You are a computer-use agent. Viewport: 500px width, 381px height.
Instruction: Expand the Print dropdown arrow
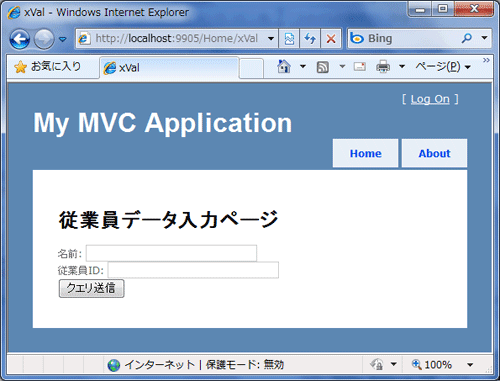point(402,67)
